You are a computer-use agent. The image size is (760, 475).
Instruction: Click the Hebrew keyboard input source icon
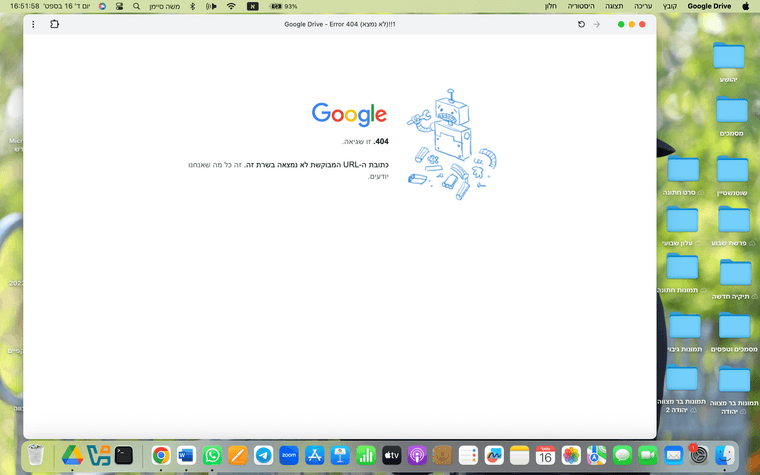[253, 6]
